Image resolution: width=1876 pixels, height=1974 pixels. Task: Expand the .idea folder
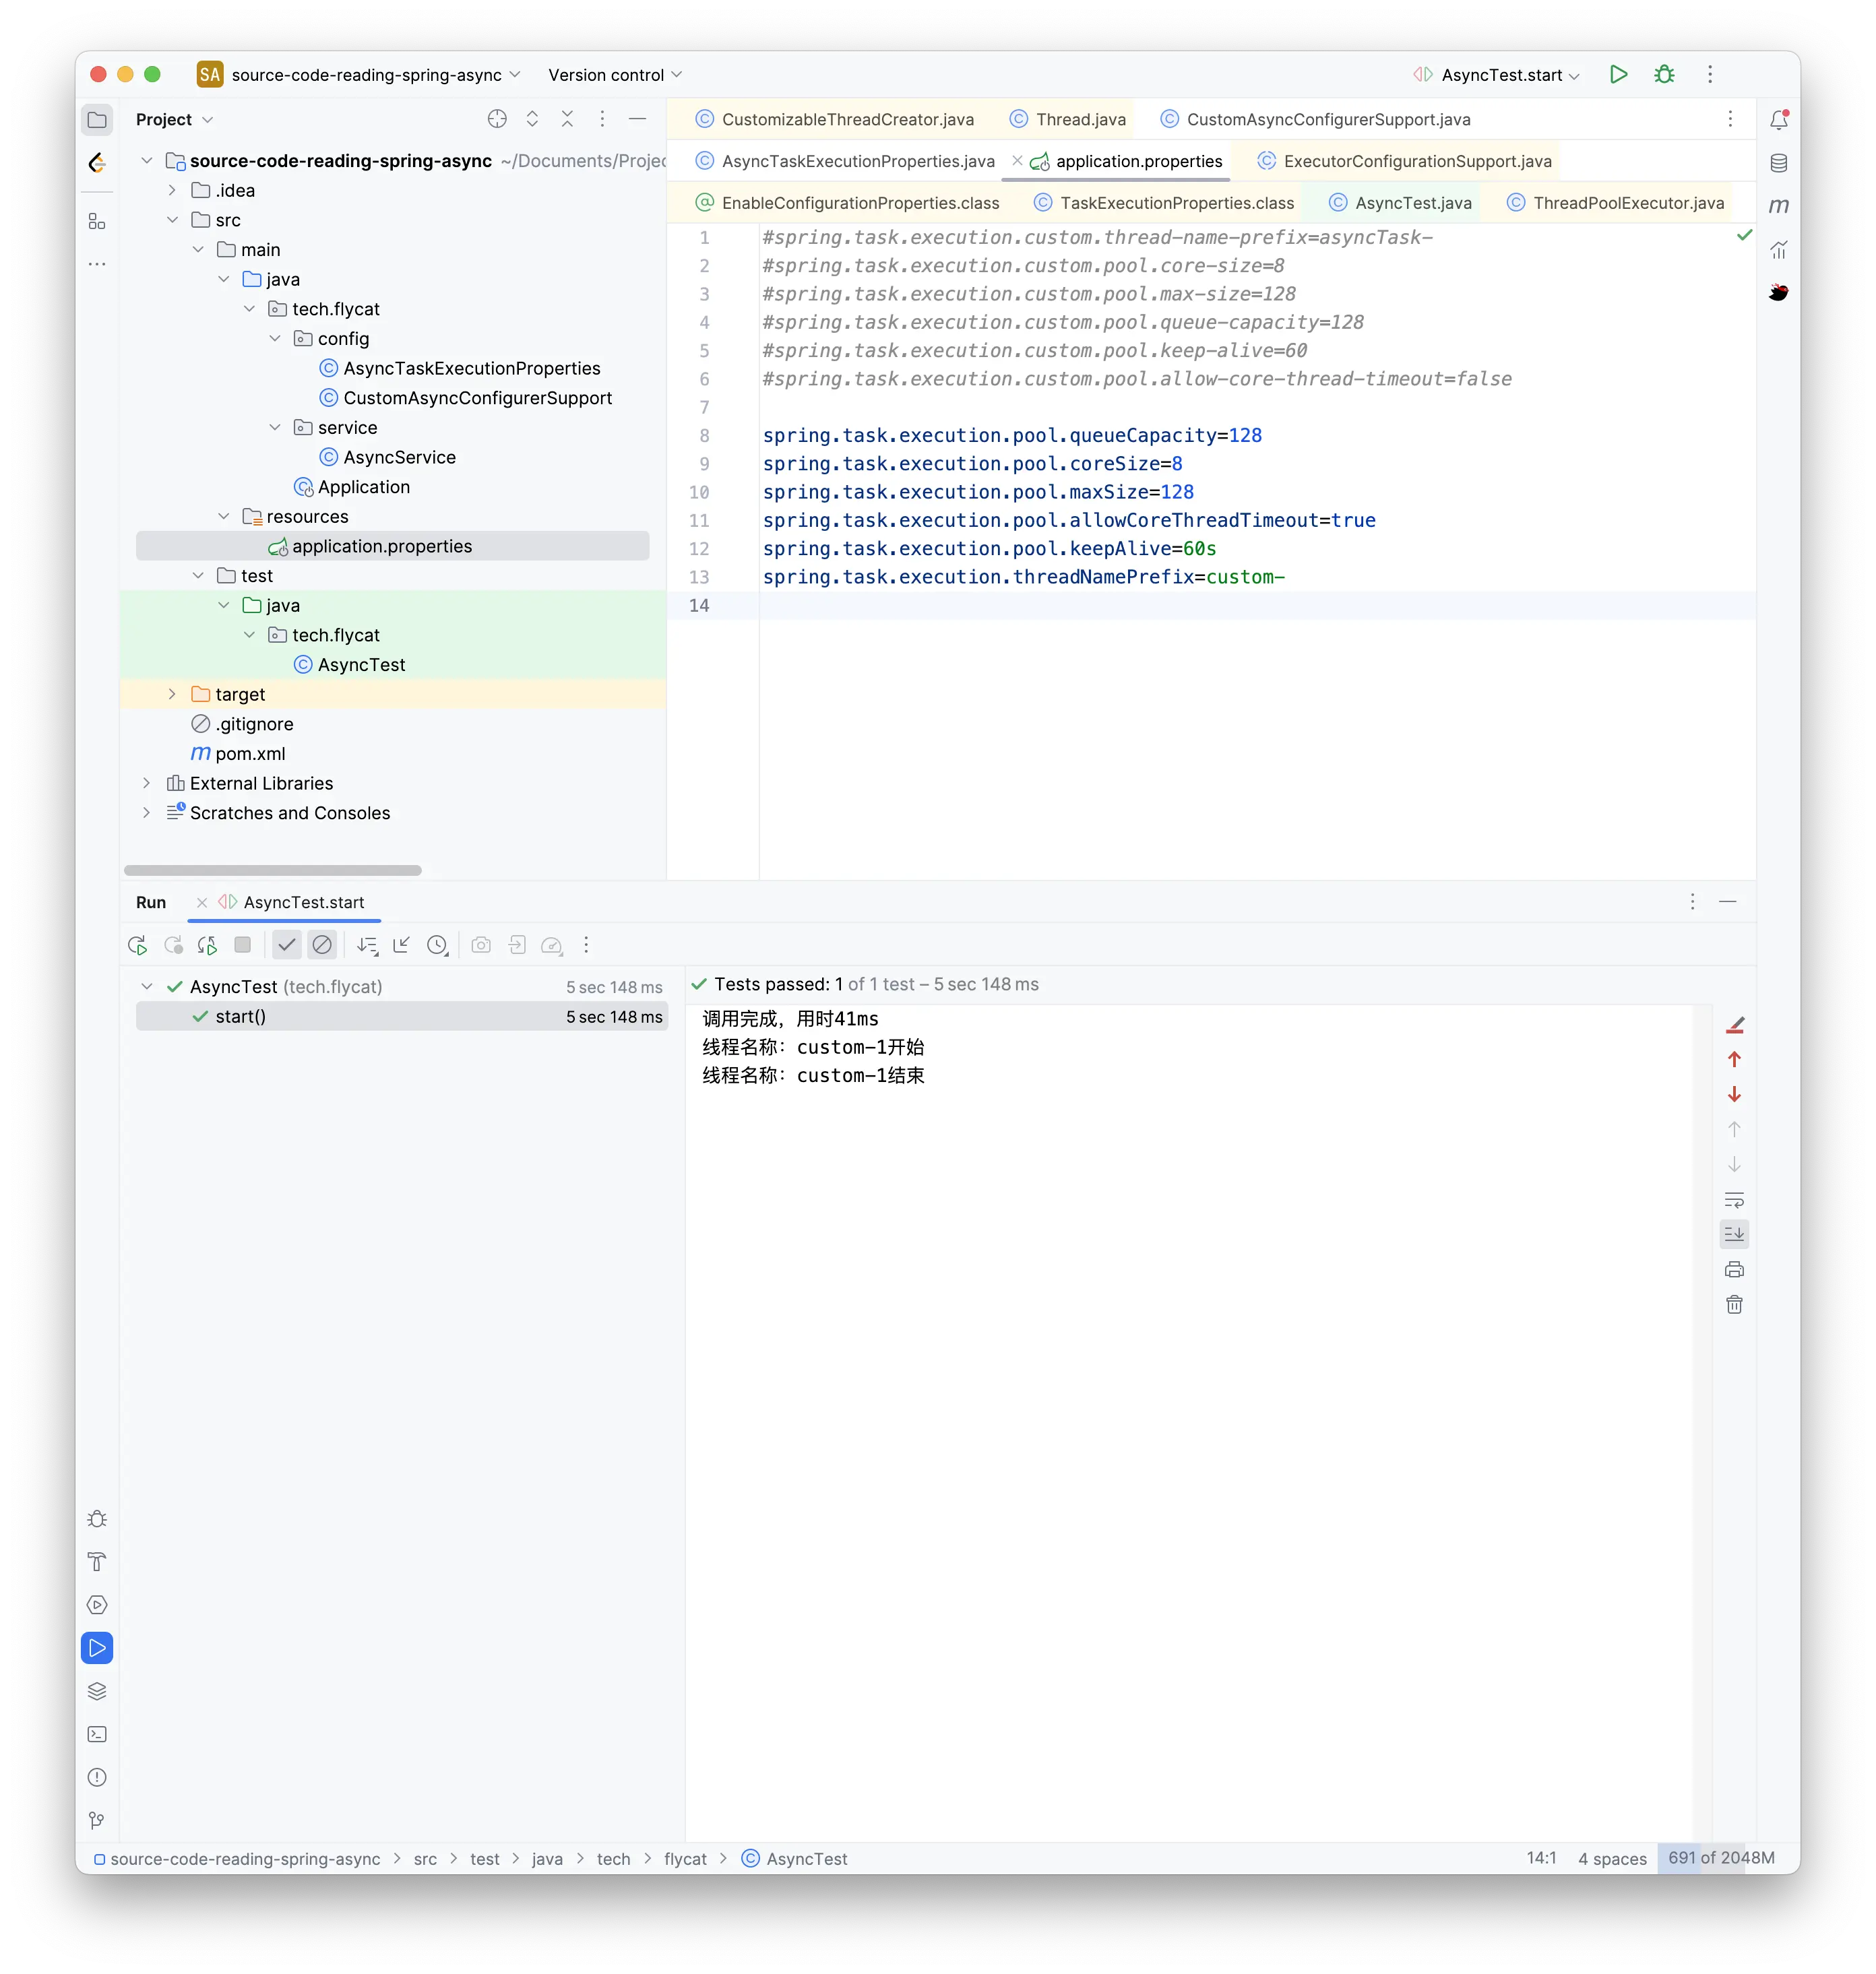coord(172,190)
